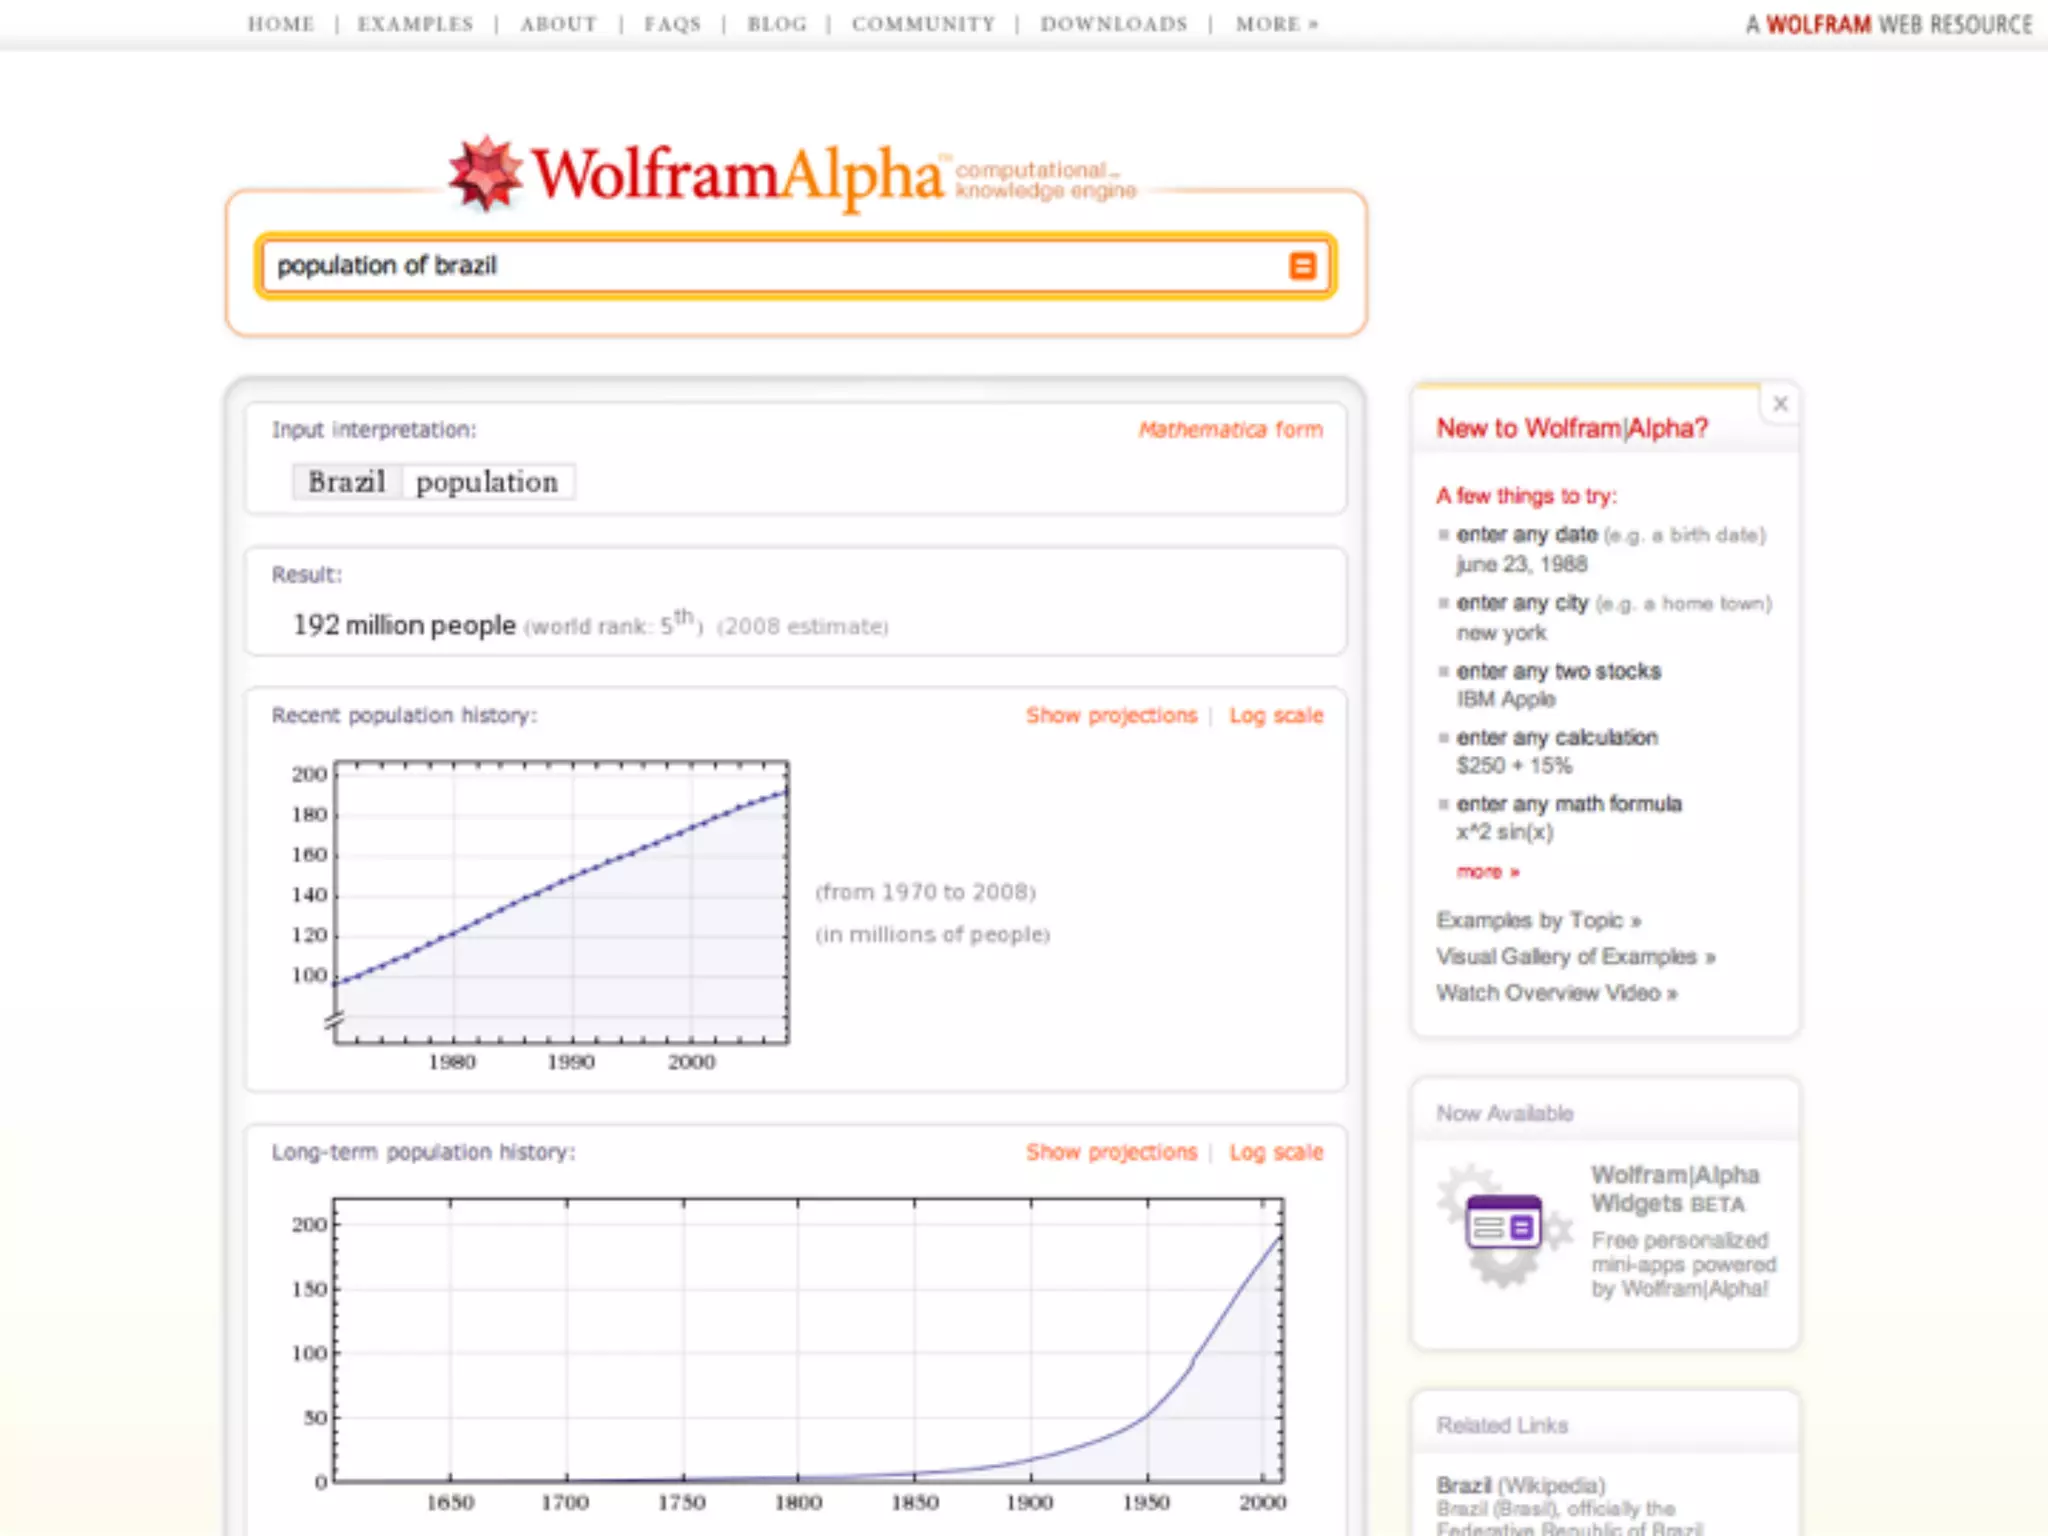Show projections for long-term population history
Screen dimensions: 2048x1536
click(x=1111, y=1152)
